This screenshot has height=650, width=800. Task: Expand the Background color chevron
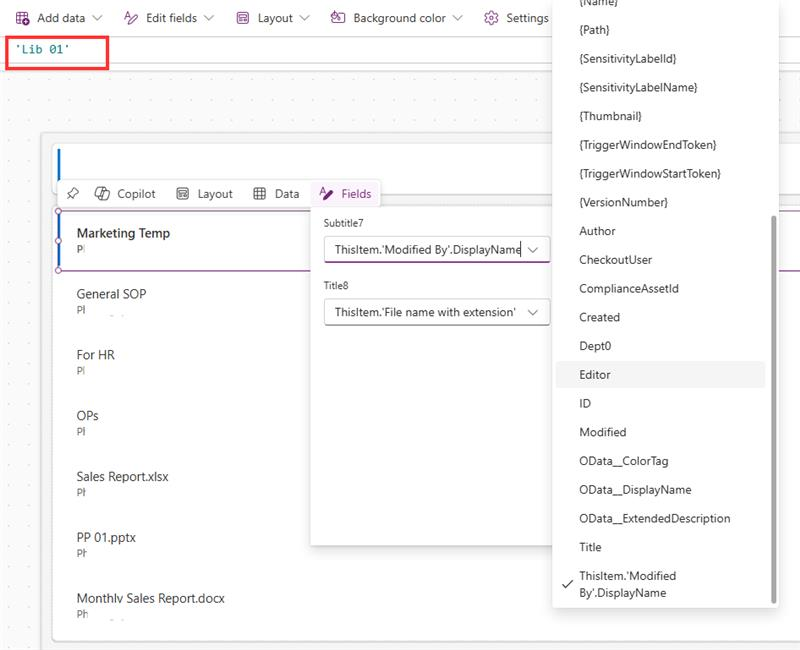tap(458, 18)
